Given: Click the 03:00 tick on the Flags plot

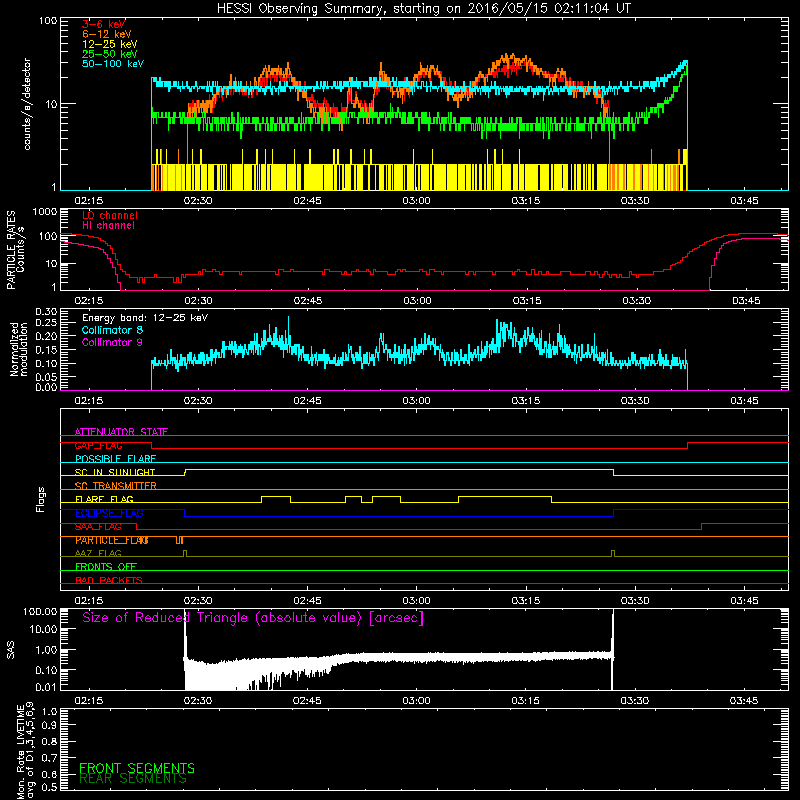Looking at the screenshot, I should [x=416, y=601].
